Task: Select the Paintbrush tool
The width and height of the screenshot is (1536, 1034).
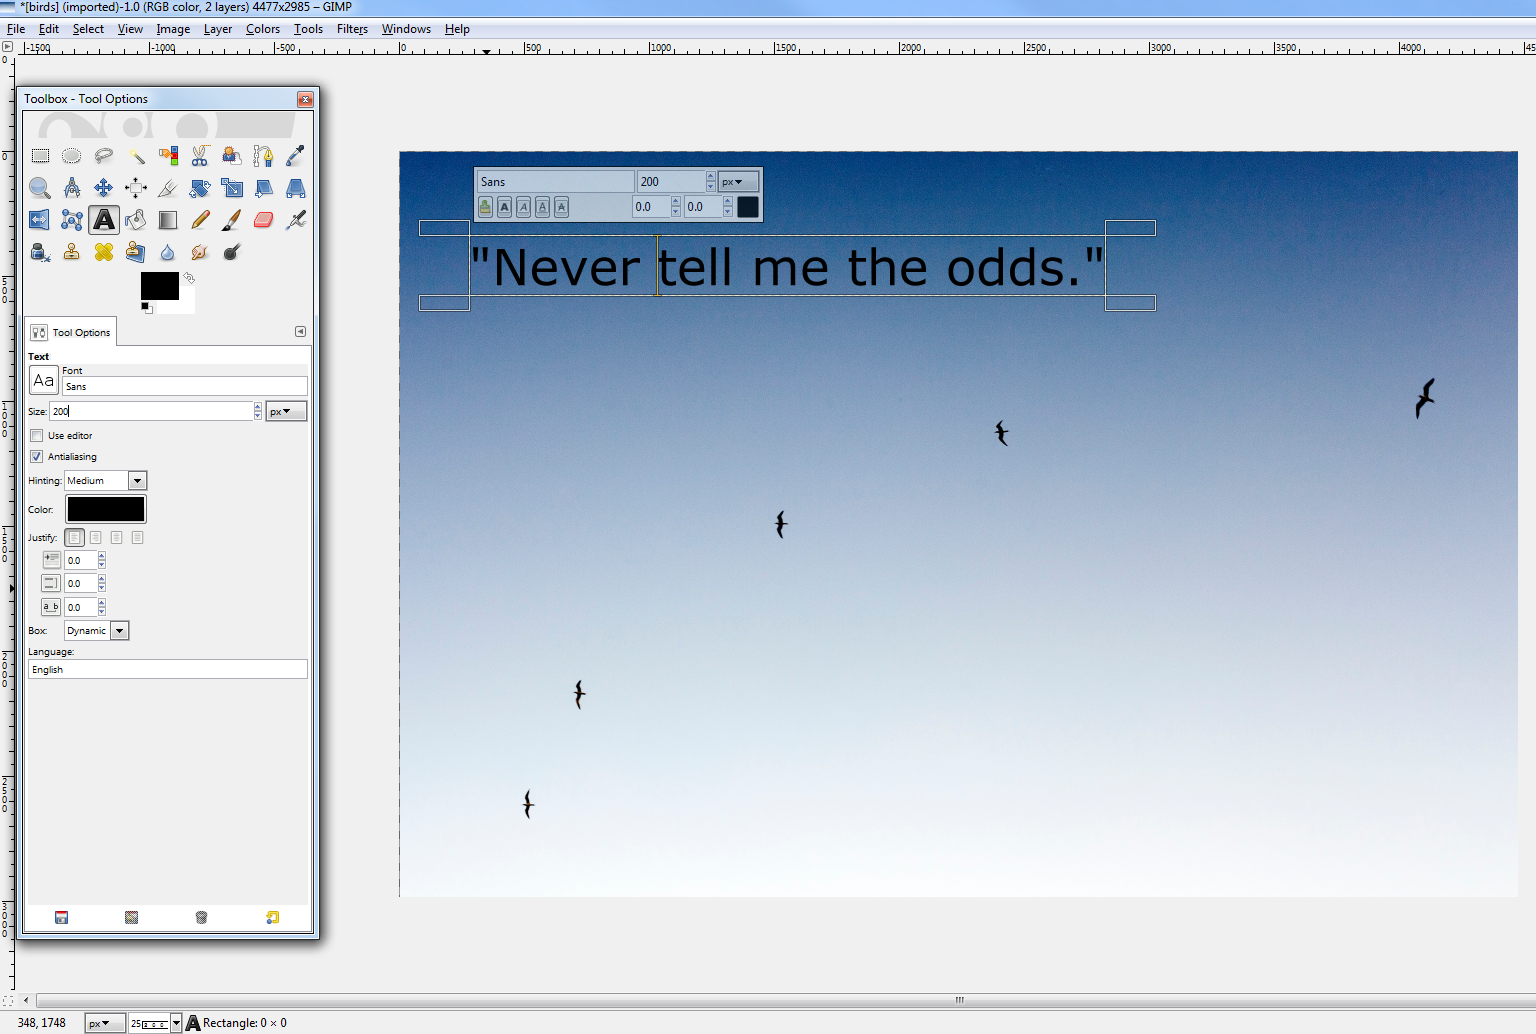Action: pos(231,220)
